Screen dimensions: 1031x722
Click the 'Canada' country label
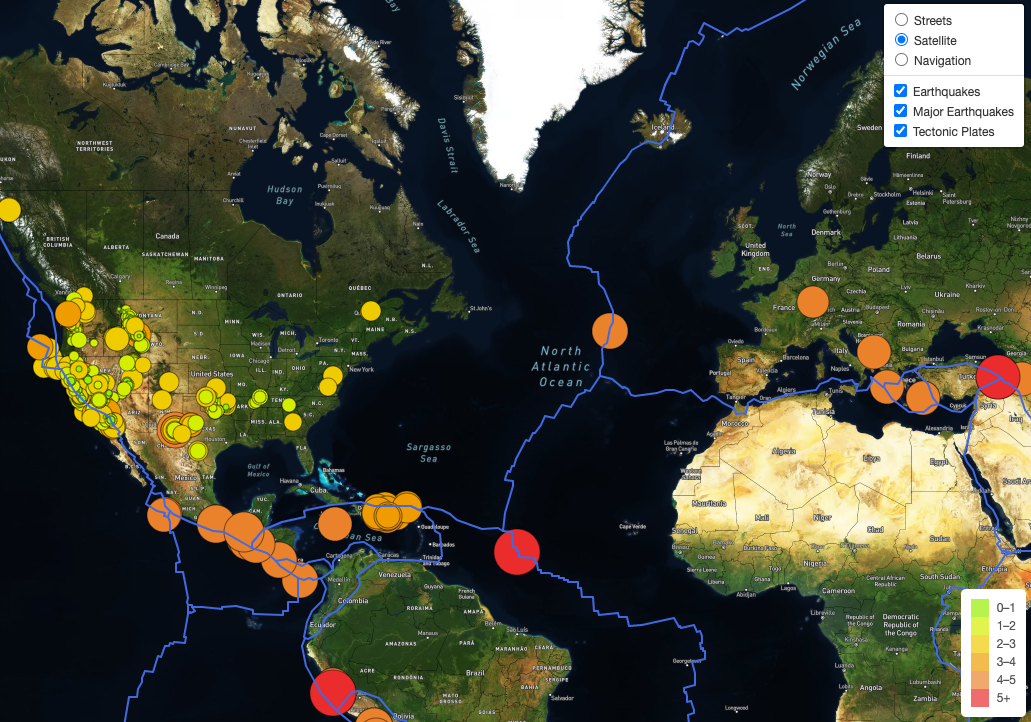coord(167,236)
